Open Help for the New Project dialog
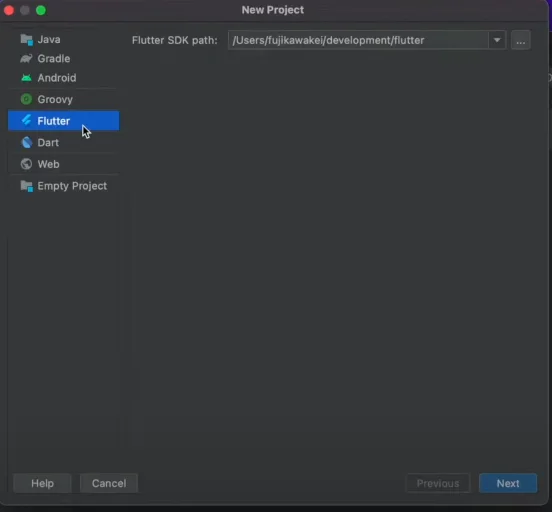The height and width of the screenshot is (512, 552). [x=42, y=483]
